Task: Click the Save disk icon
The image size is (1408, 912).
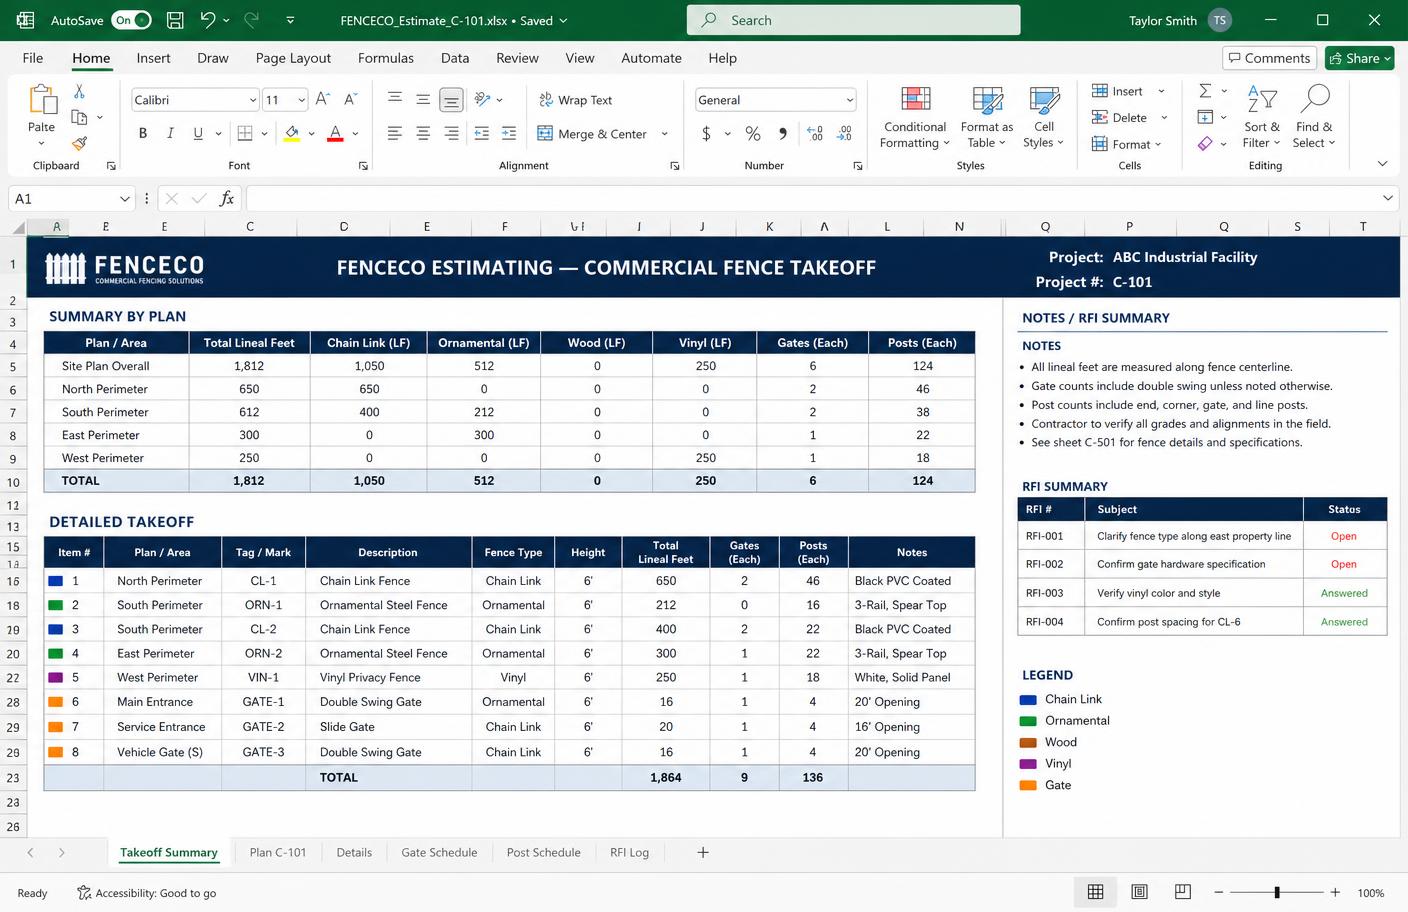Action: 175,20
